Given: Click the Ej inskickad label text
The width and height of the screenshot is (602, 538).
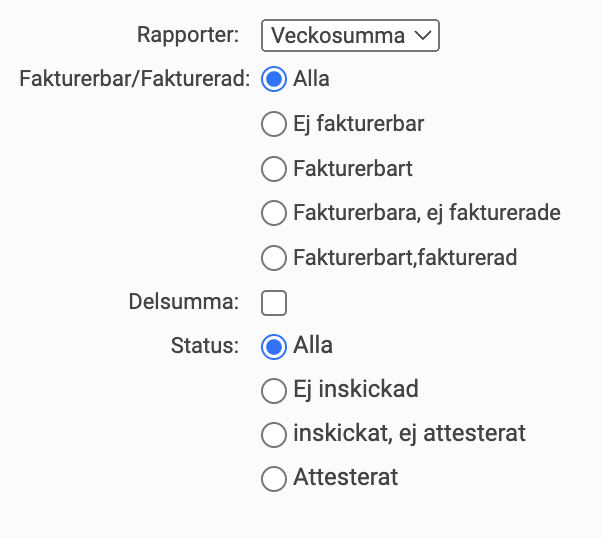Looking at the screenshot, I should [355, 390].
